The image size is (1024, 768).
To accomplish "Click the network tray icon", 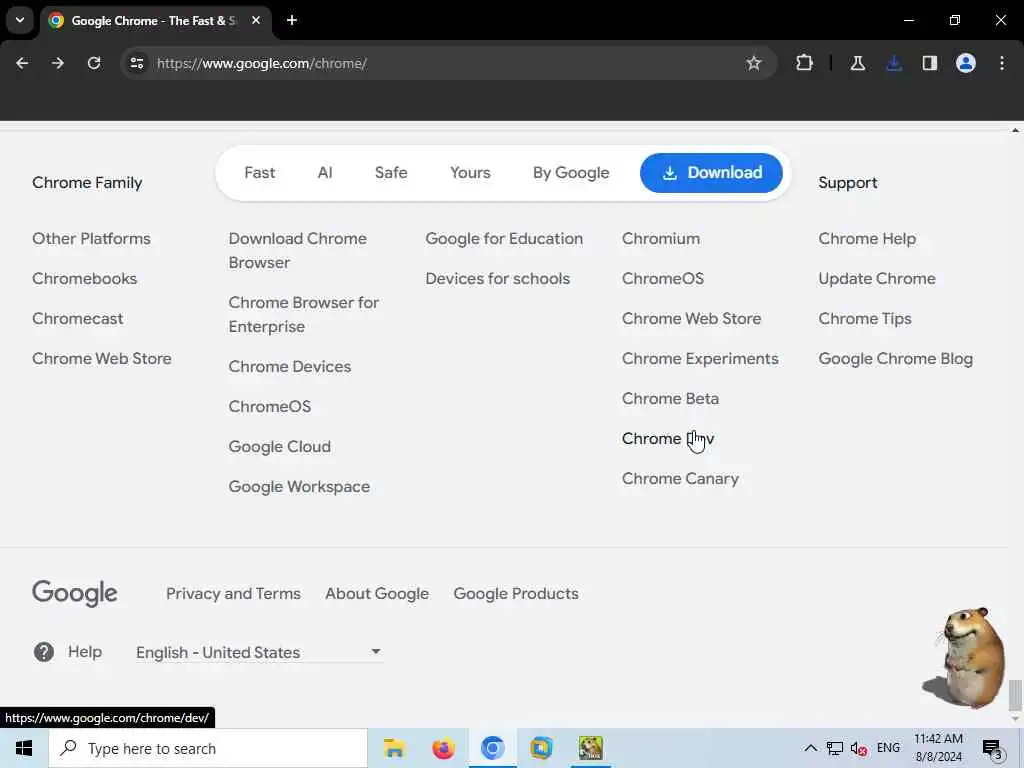I will click(x=835, y=748).
